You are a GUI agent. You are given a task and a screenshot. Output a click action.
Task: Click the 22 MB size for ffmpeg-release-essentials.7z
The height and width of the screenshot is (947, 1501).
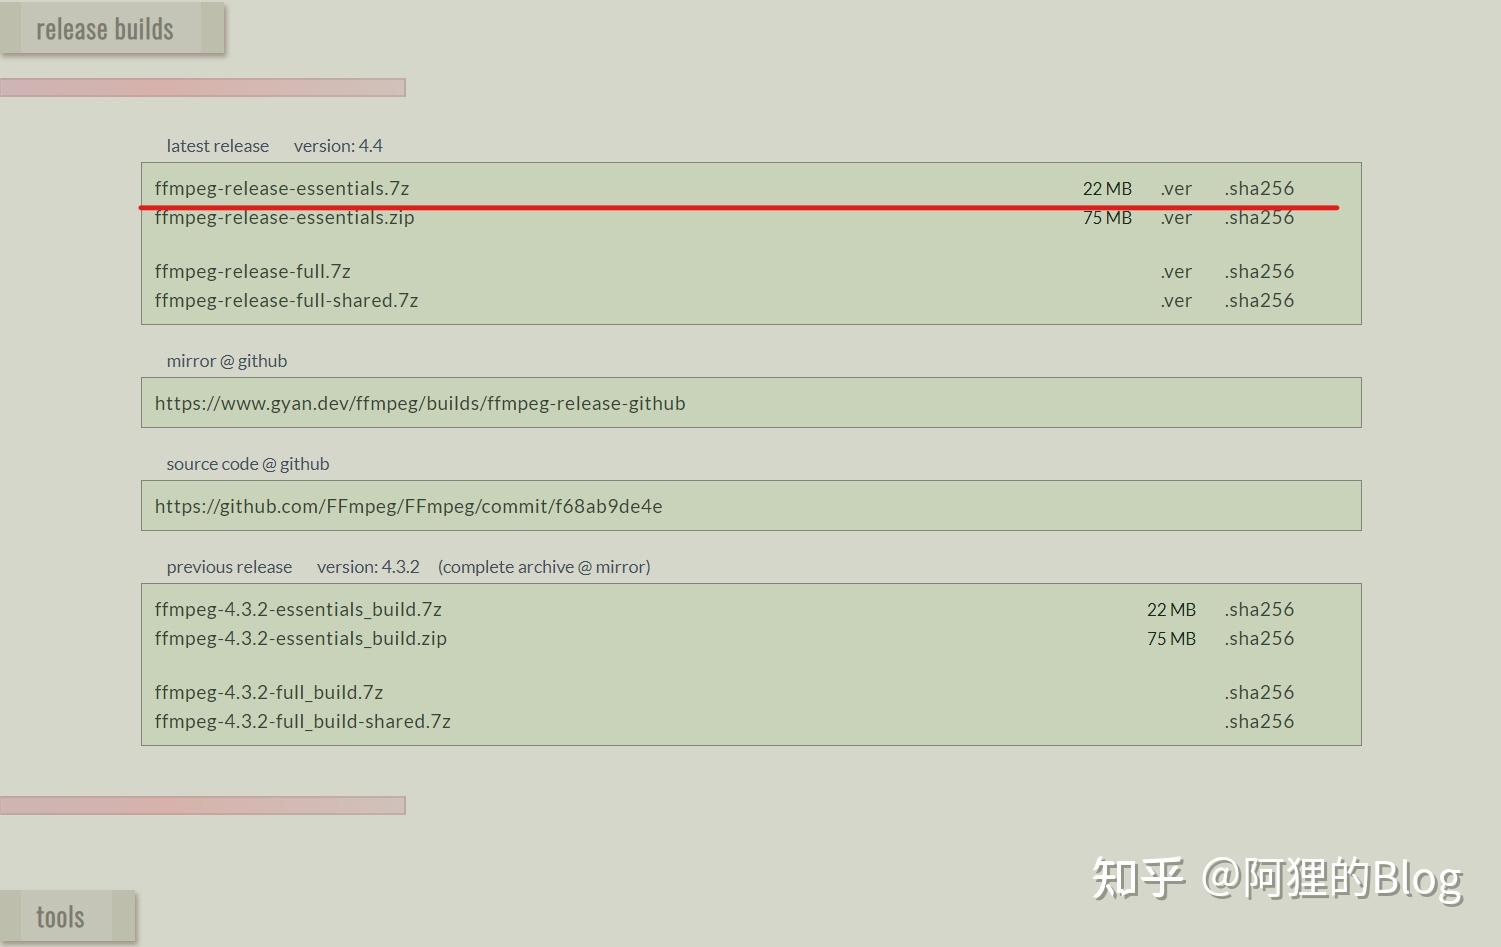[x=1107, y=188]
